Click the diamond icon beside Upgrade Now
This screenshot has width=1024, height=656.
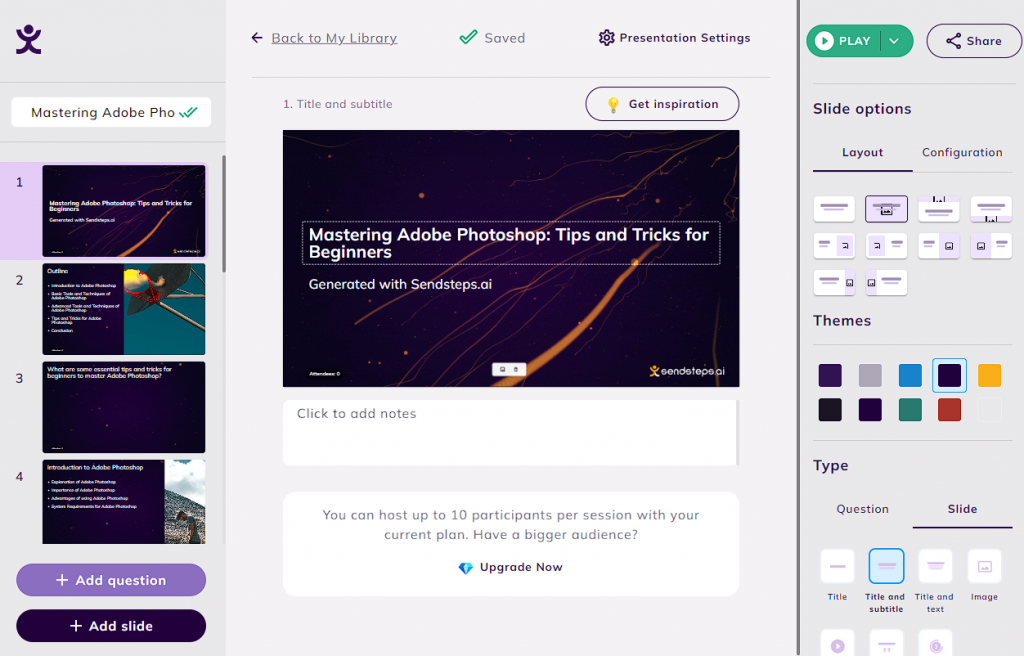coord(465,568)
